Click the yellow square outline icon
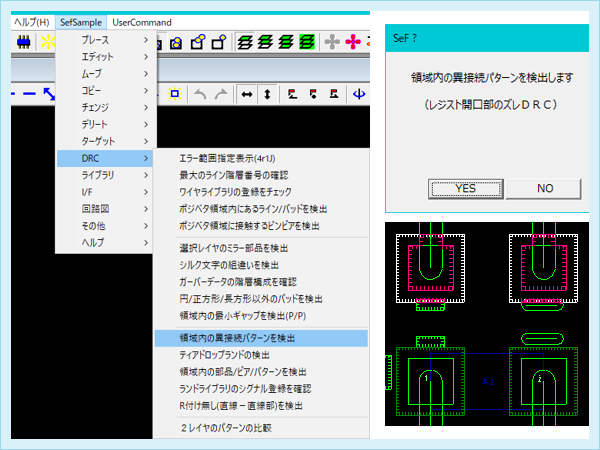The height and width of the screenshot is (450, 600). tap(174, 94)
